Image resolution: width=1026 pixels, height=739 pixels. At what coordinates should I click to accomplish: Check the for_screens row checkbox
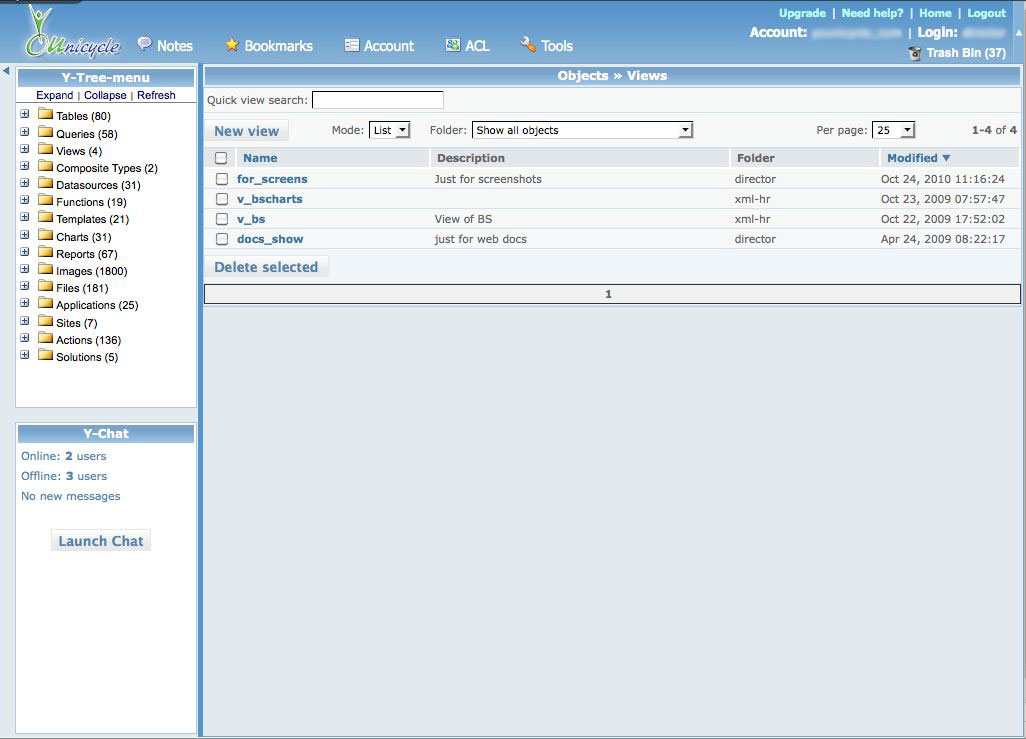click(x=222, y=179)
